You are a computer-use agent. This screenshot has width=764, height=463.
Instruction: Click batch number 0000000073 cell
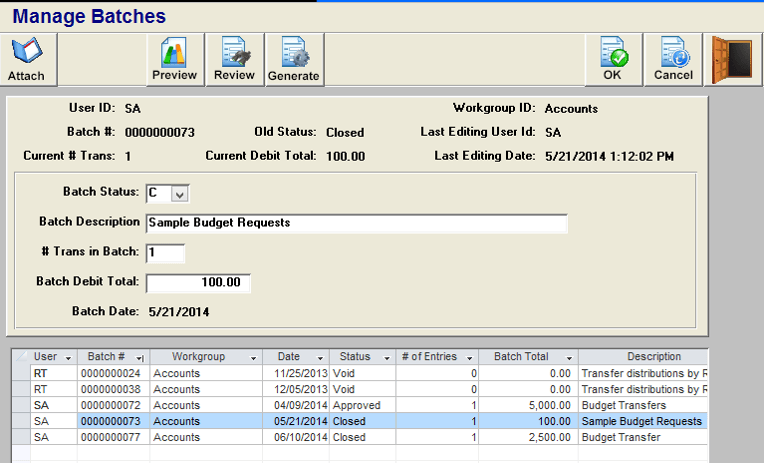[x=114, y=422]
